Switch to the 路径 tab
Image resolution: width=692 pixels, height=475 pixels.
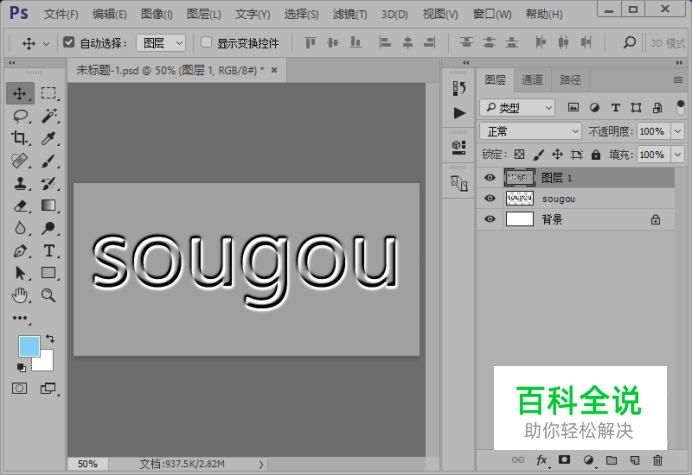571,80
